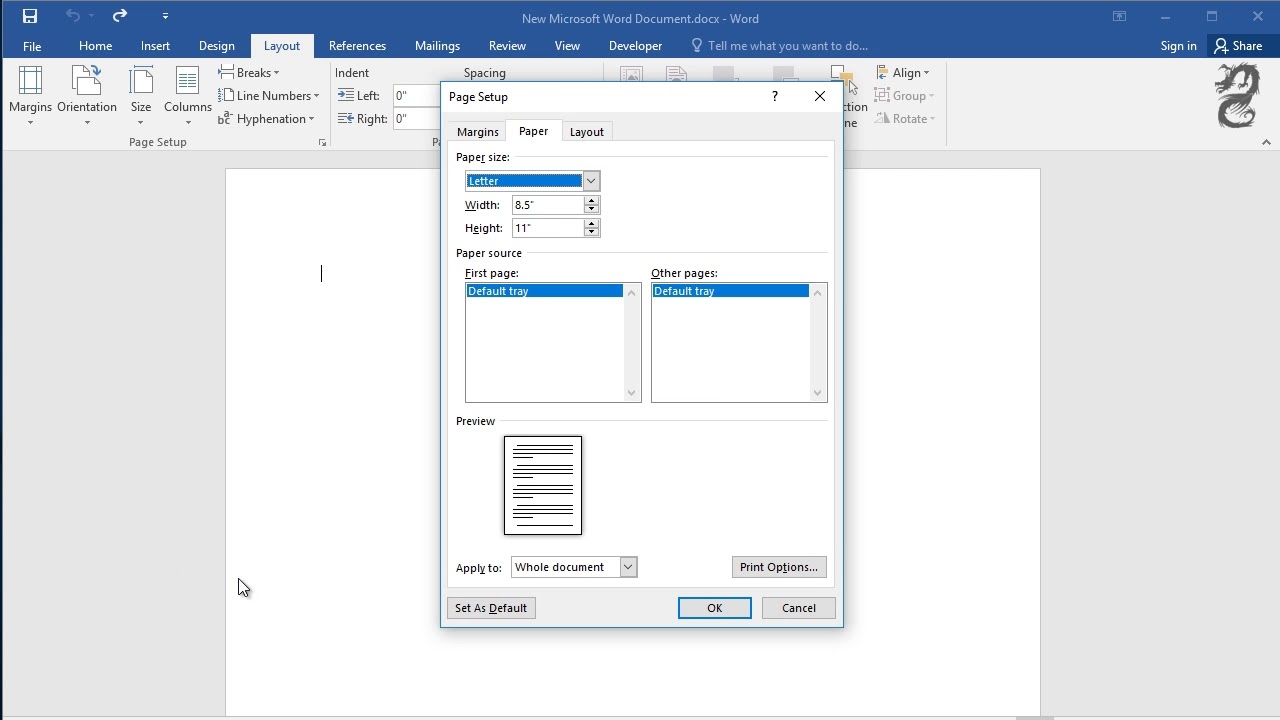This screenshot has width=1280, height=720.
Task: Open the Breaks dropdown
Action: 249,72
